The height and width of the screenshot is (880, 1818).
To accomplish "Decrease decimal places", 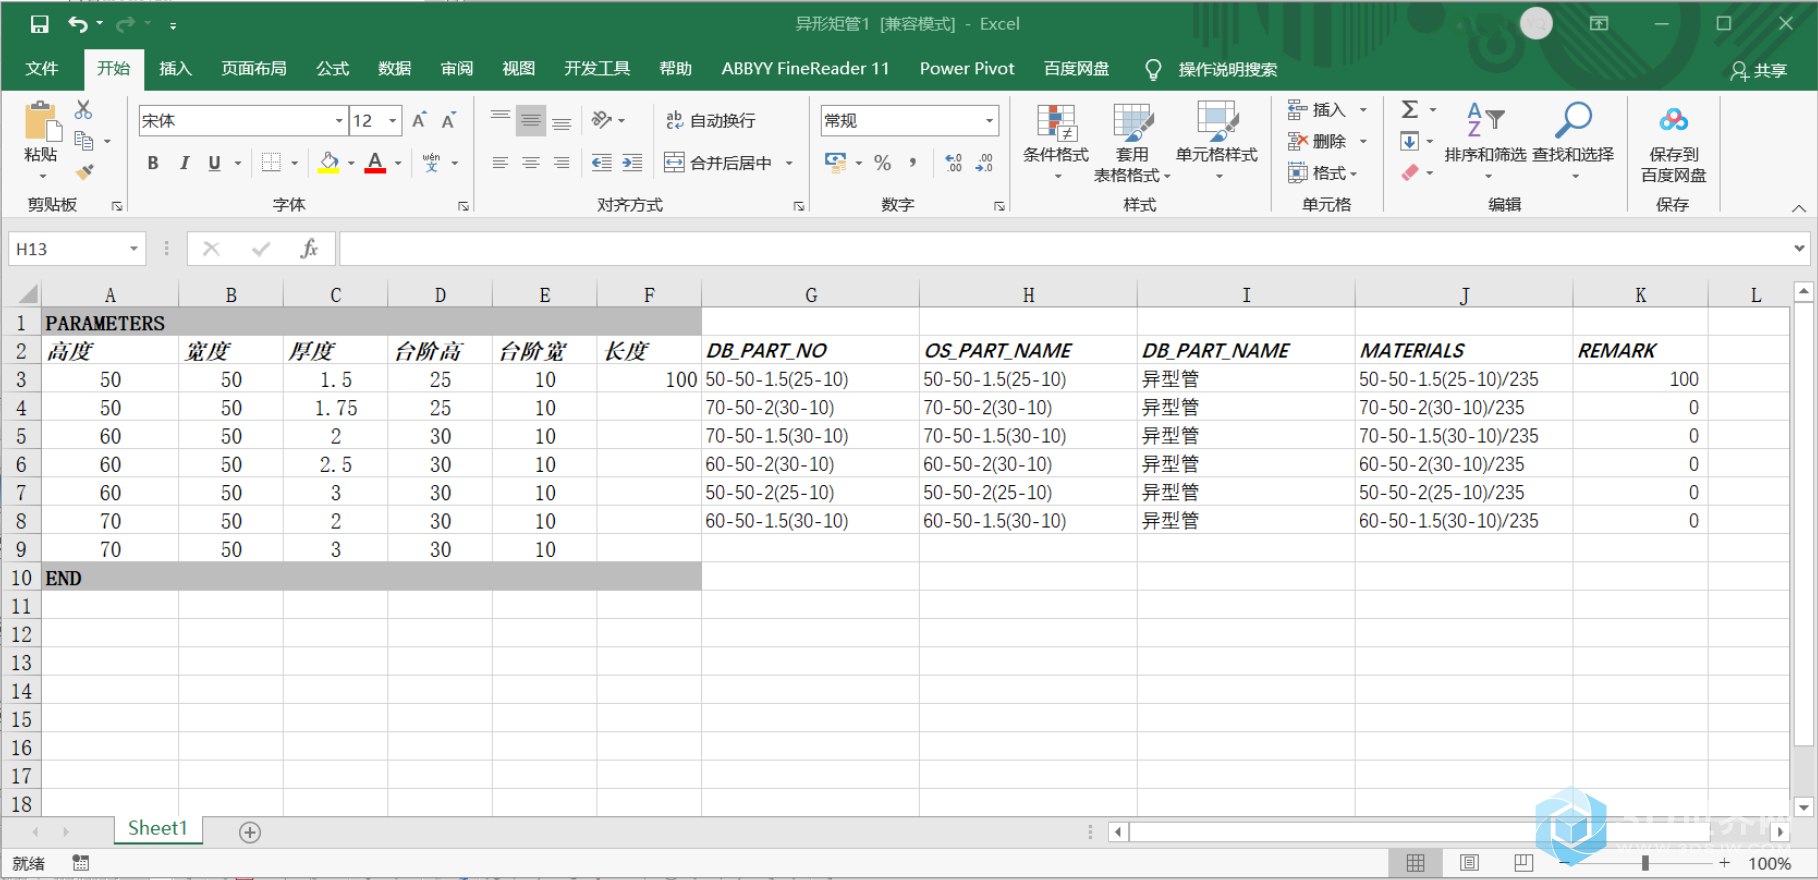I will [x=984, y=163].
